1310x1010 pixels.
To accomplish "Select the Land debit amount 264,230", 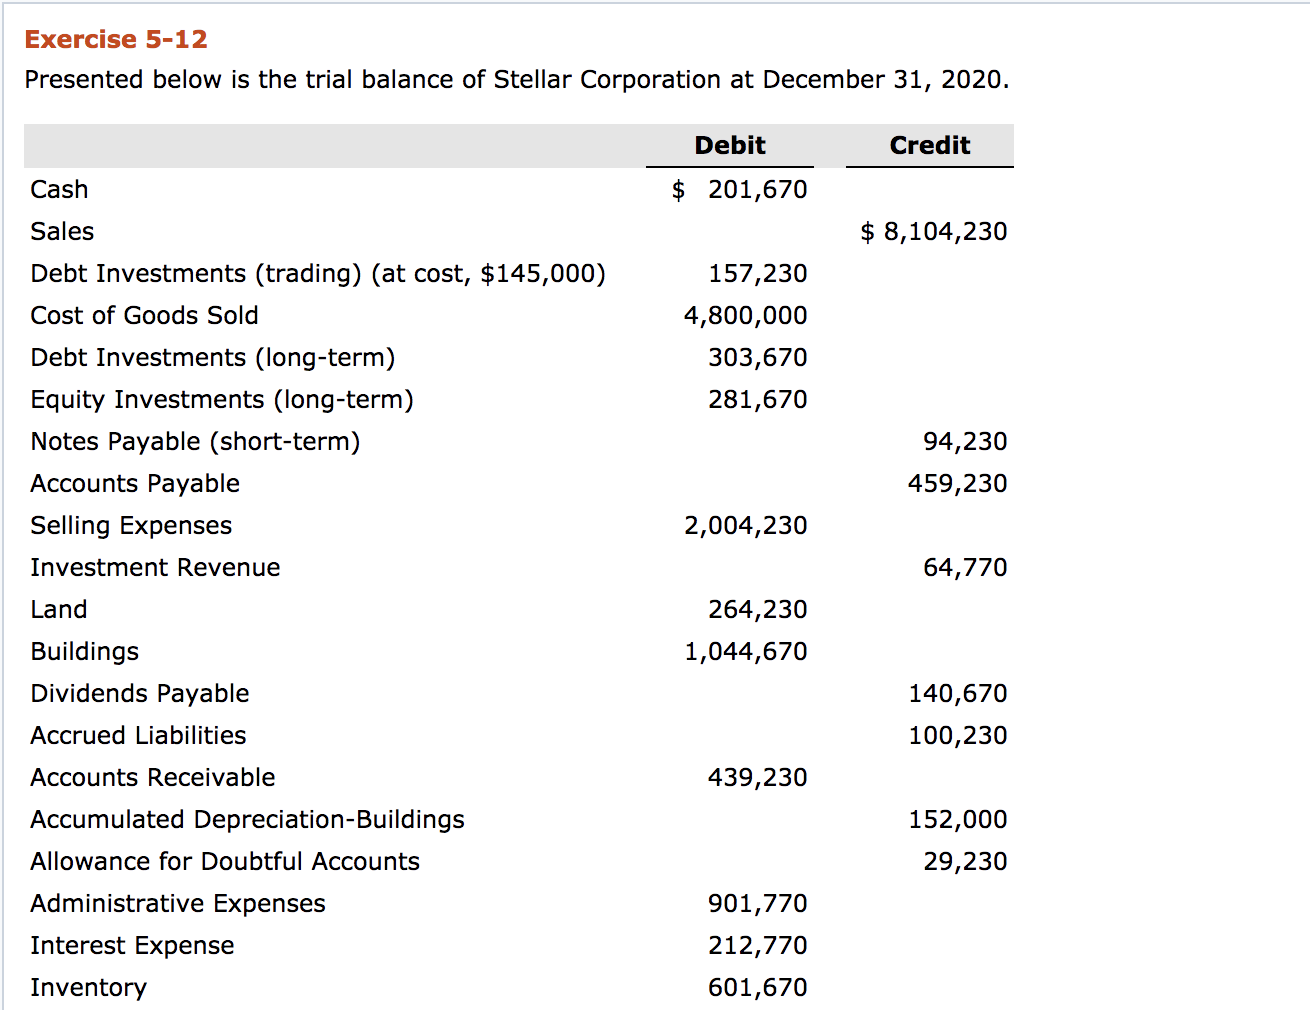I will coord(758,609).
